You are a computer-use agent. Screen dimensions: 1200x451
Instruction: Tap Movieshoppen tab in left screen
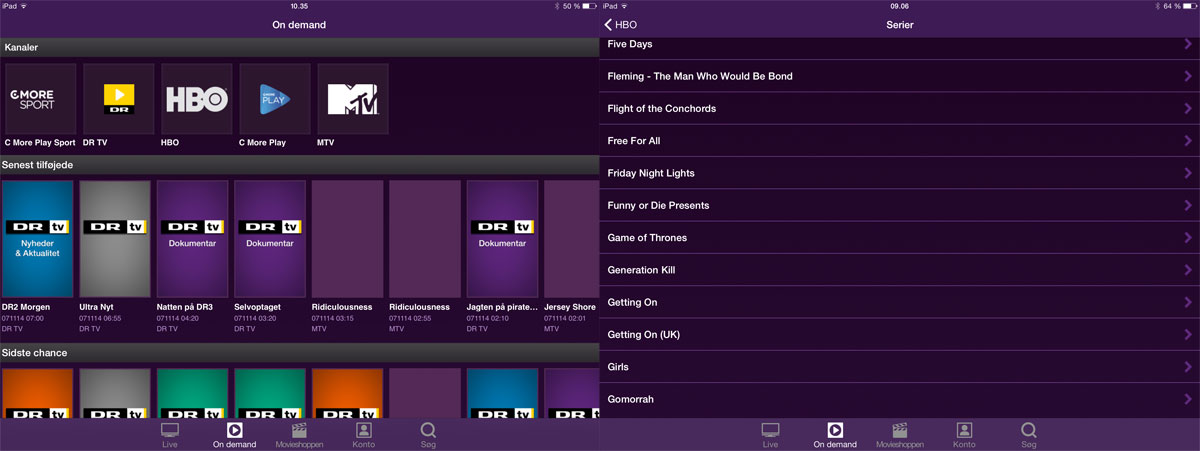pyautogui.click(x=299, y=435)
